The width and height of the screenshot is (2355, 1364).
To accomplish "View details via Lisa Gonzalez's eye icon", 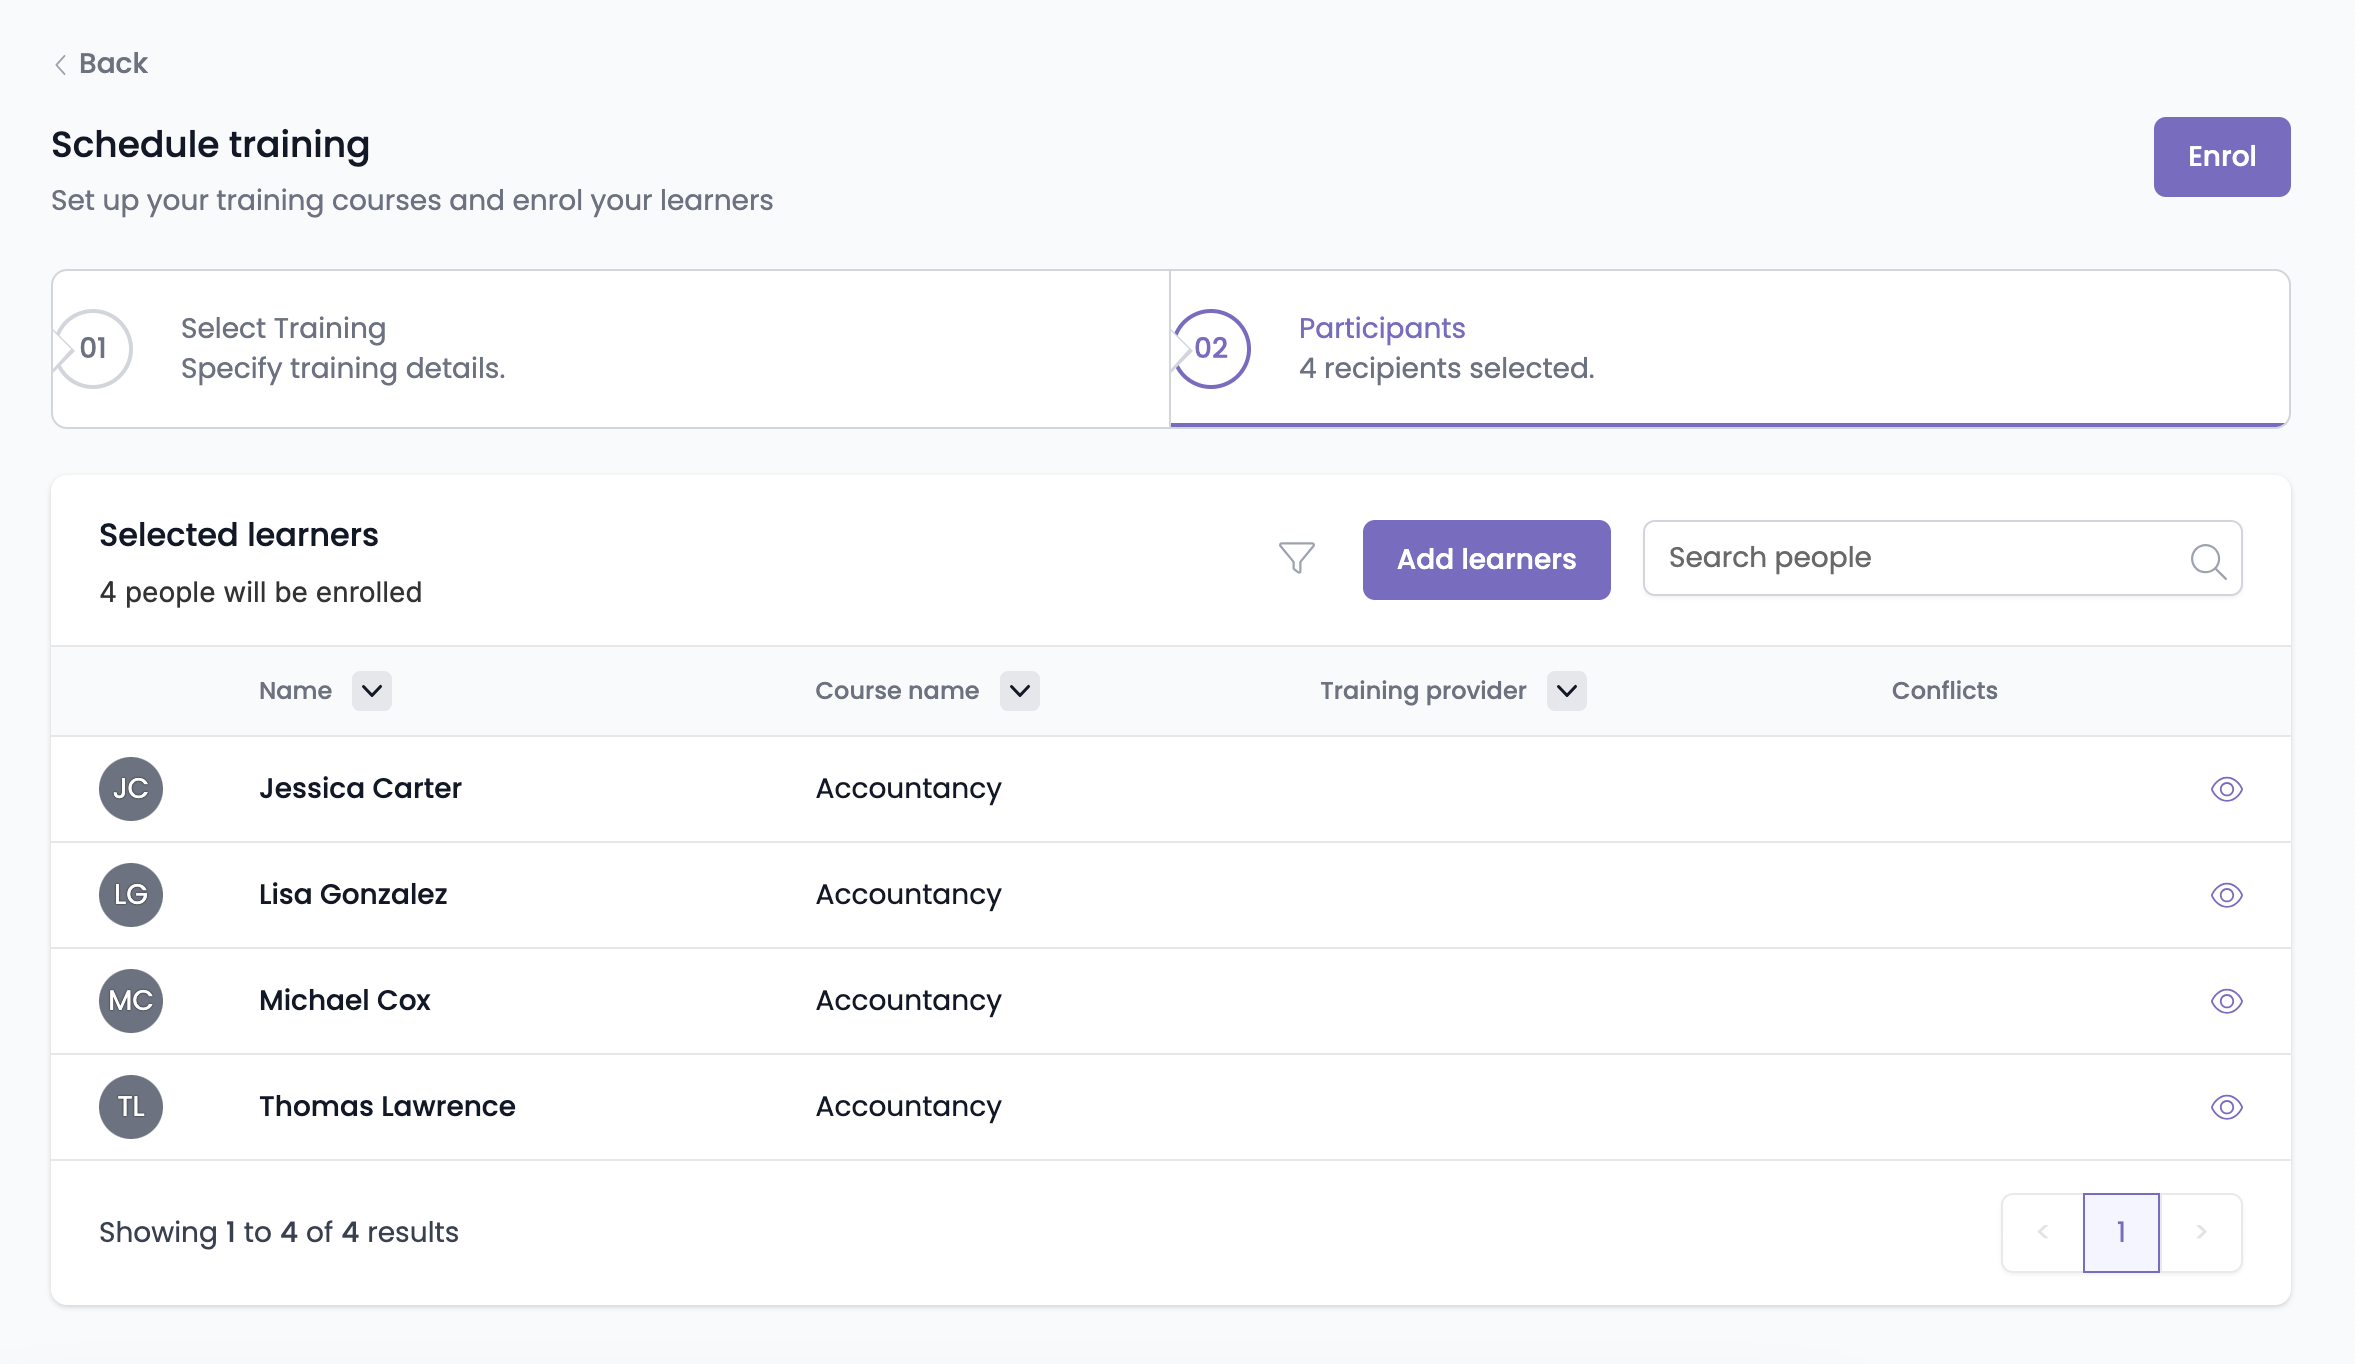I will (2226, 895).
